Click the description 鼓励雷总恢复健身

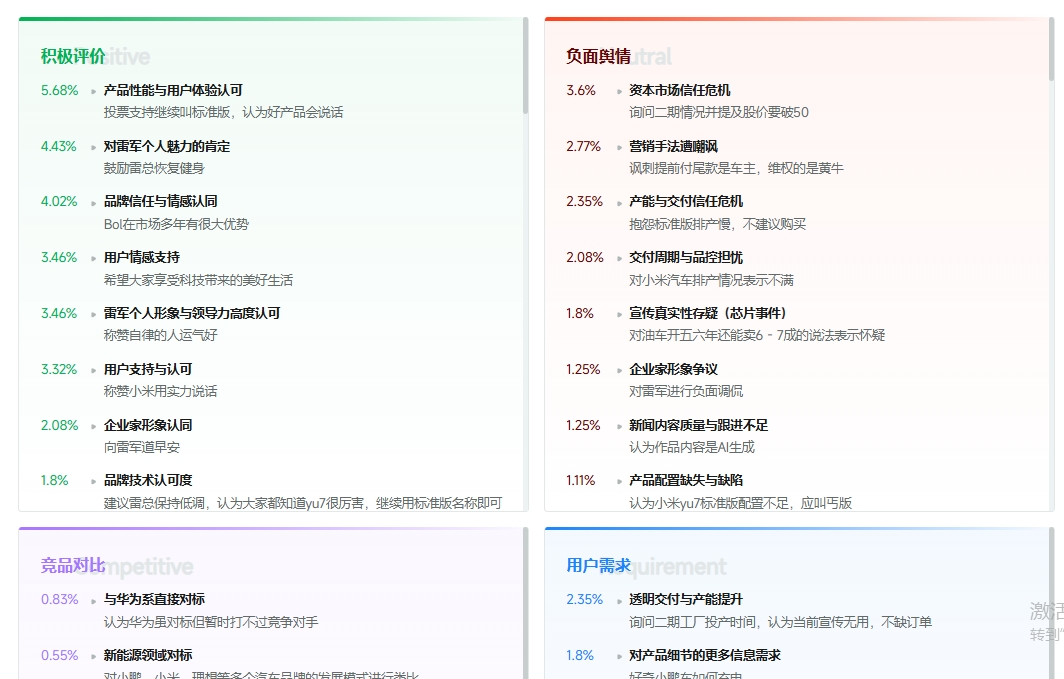click(154, 168)
